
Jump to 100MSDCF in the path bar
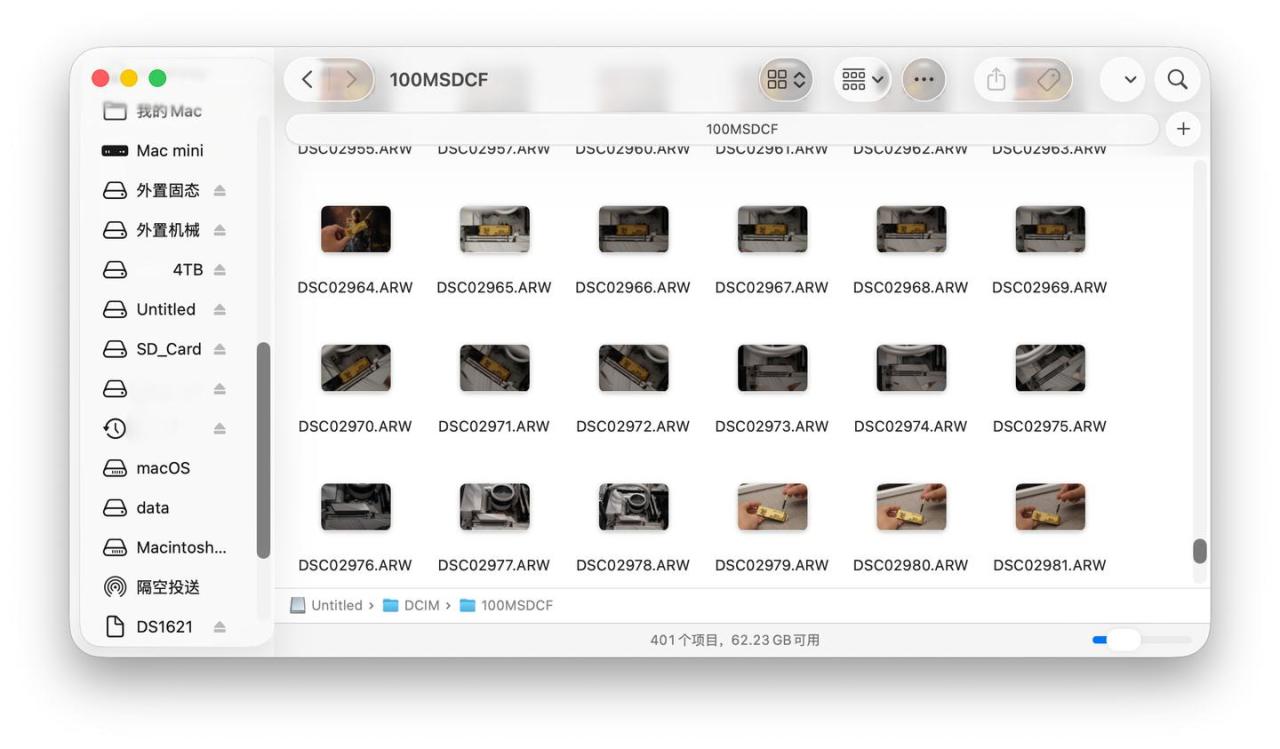(x=516, y=606)
